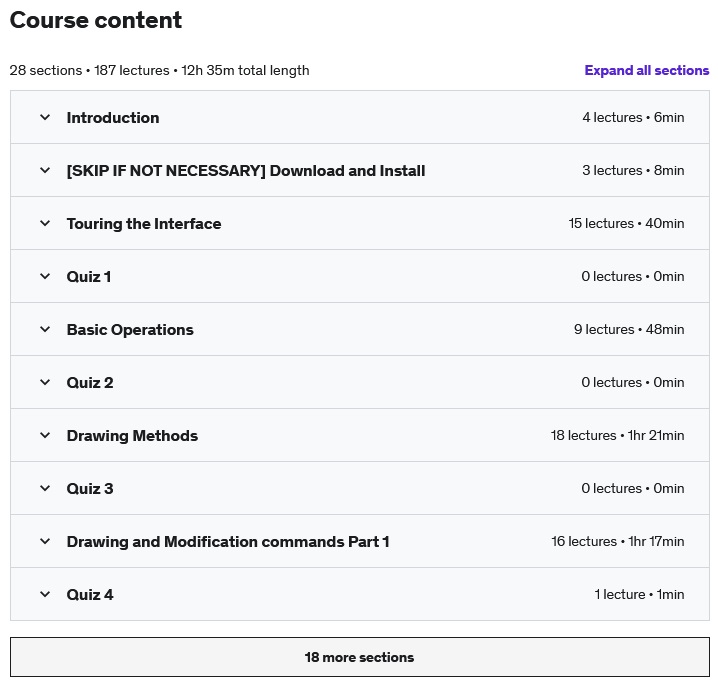The width and height of the screenshot is (718, 682).
Task: Expand Basic Operations with its chevron
Action: 45,329
